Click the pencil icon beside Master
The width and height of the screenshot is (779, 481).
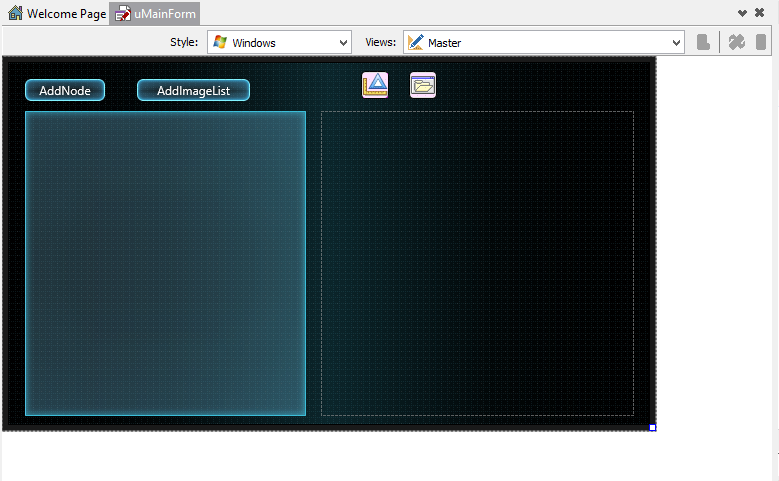[415, 42]
